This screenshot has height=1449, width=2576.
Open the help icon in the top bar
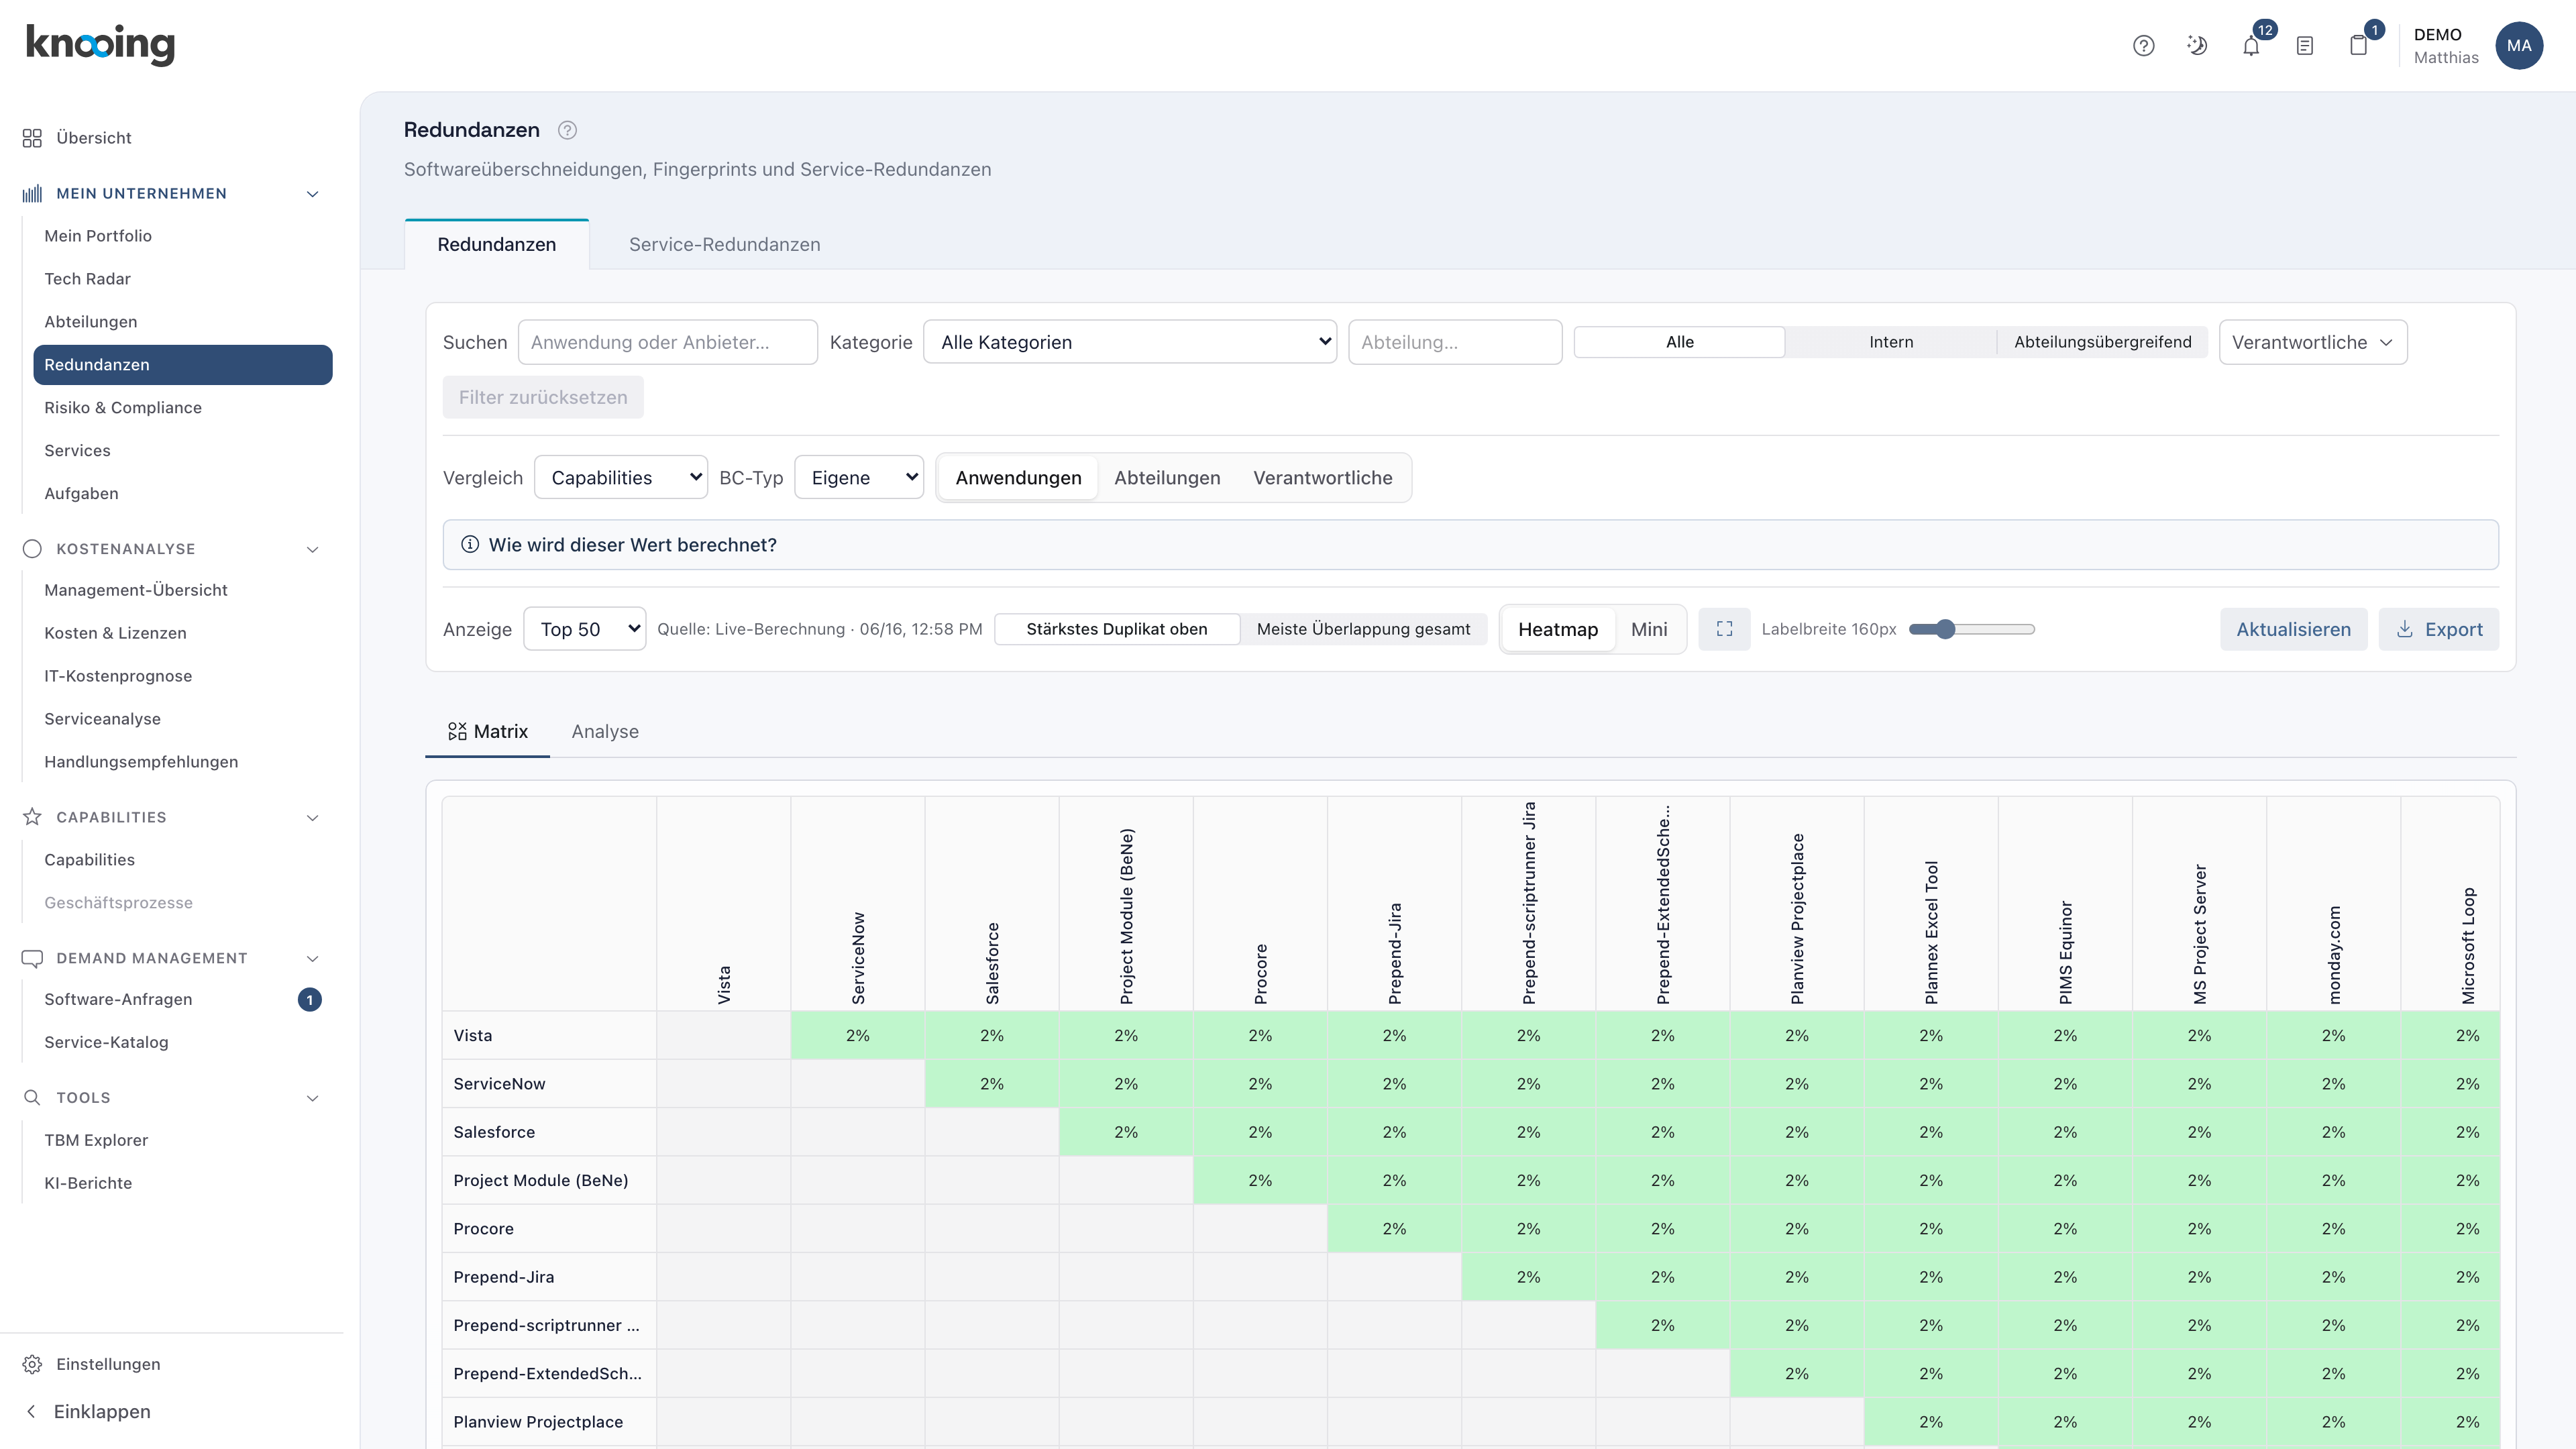click(x=2143, y=46)
